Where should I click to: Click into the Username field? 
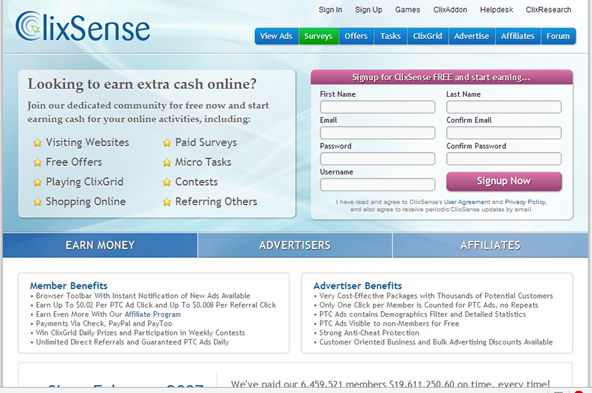click(x=378, y=185)
